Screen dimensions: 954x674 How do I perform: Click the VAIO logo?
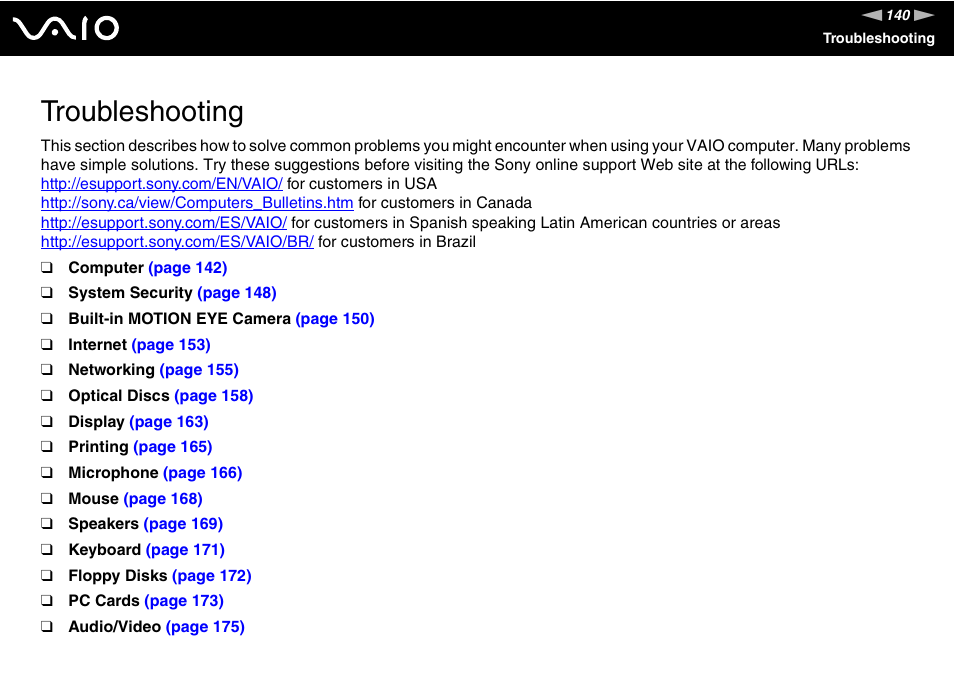point(66,28)
